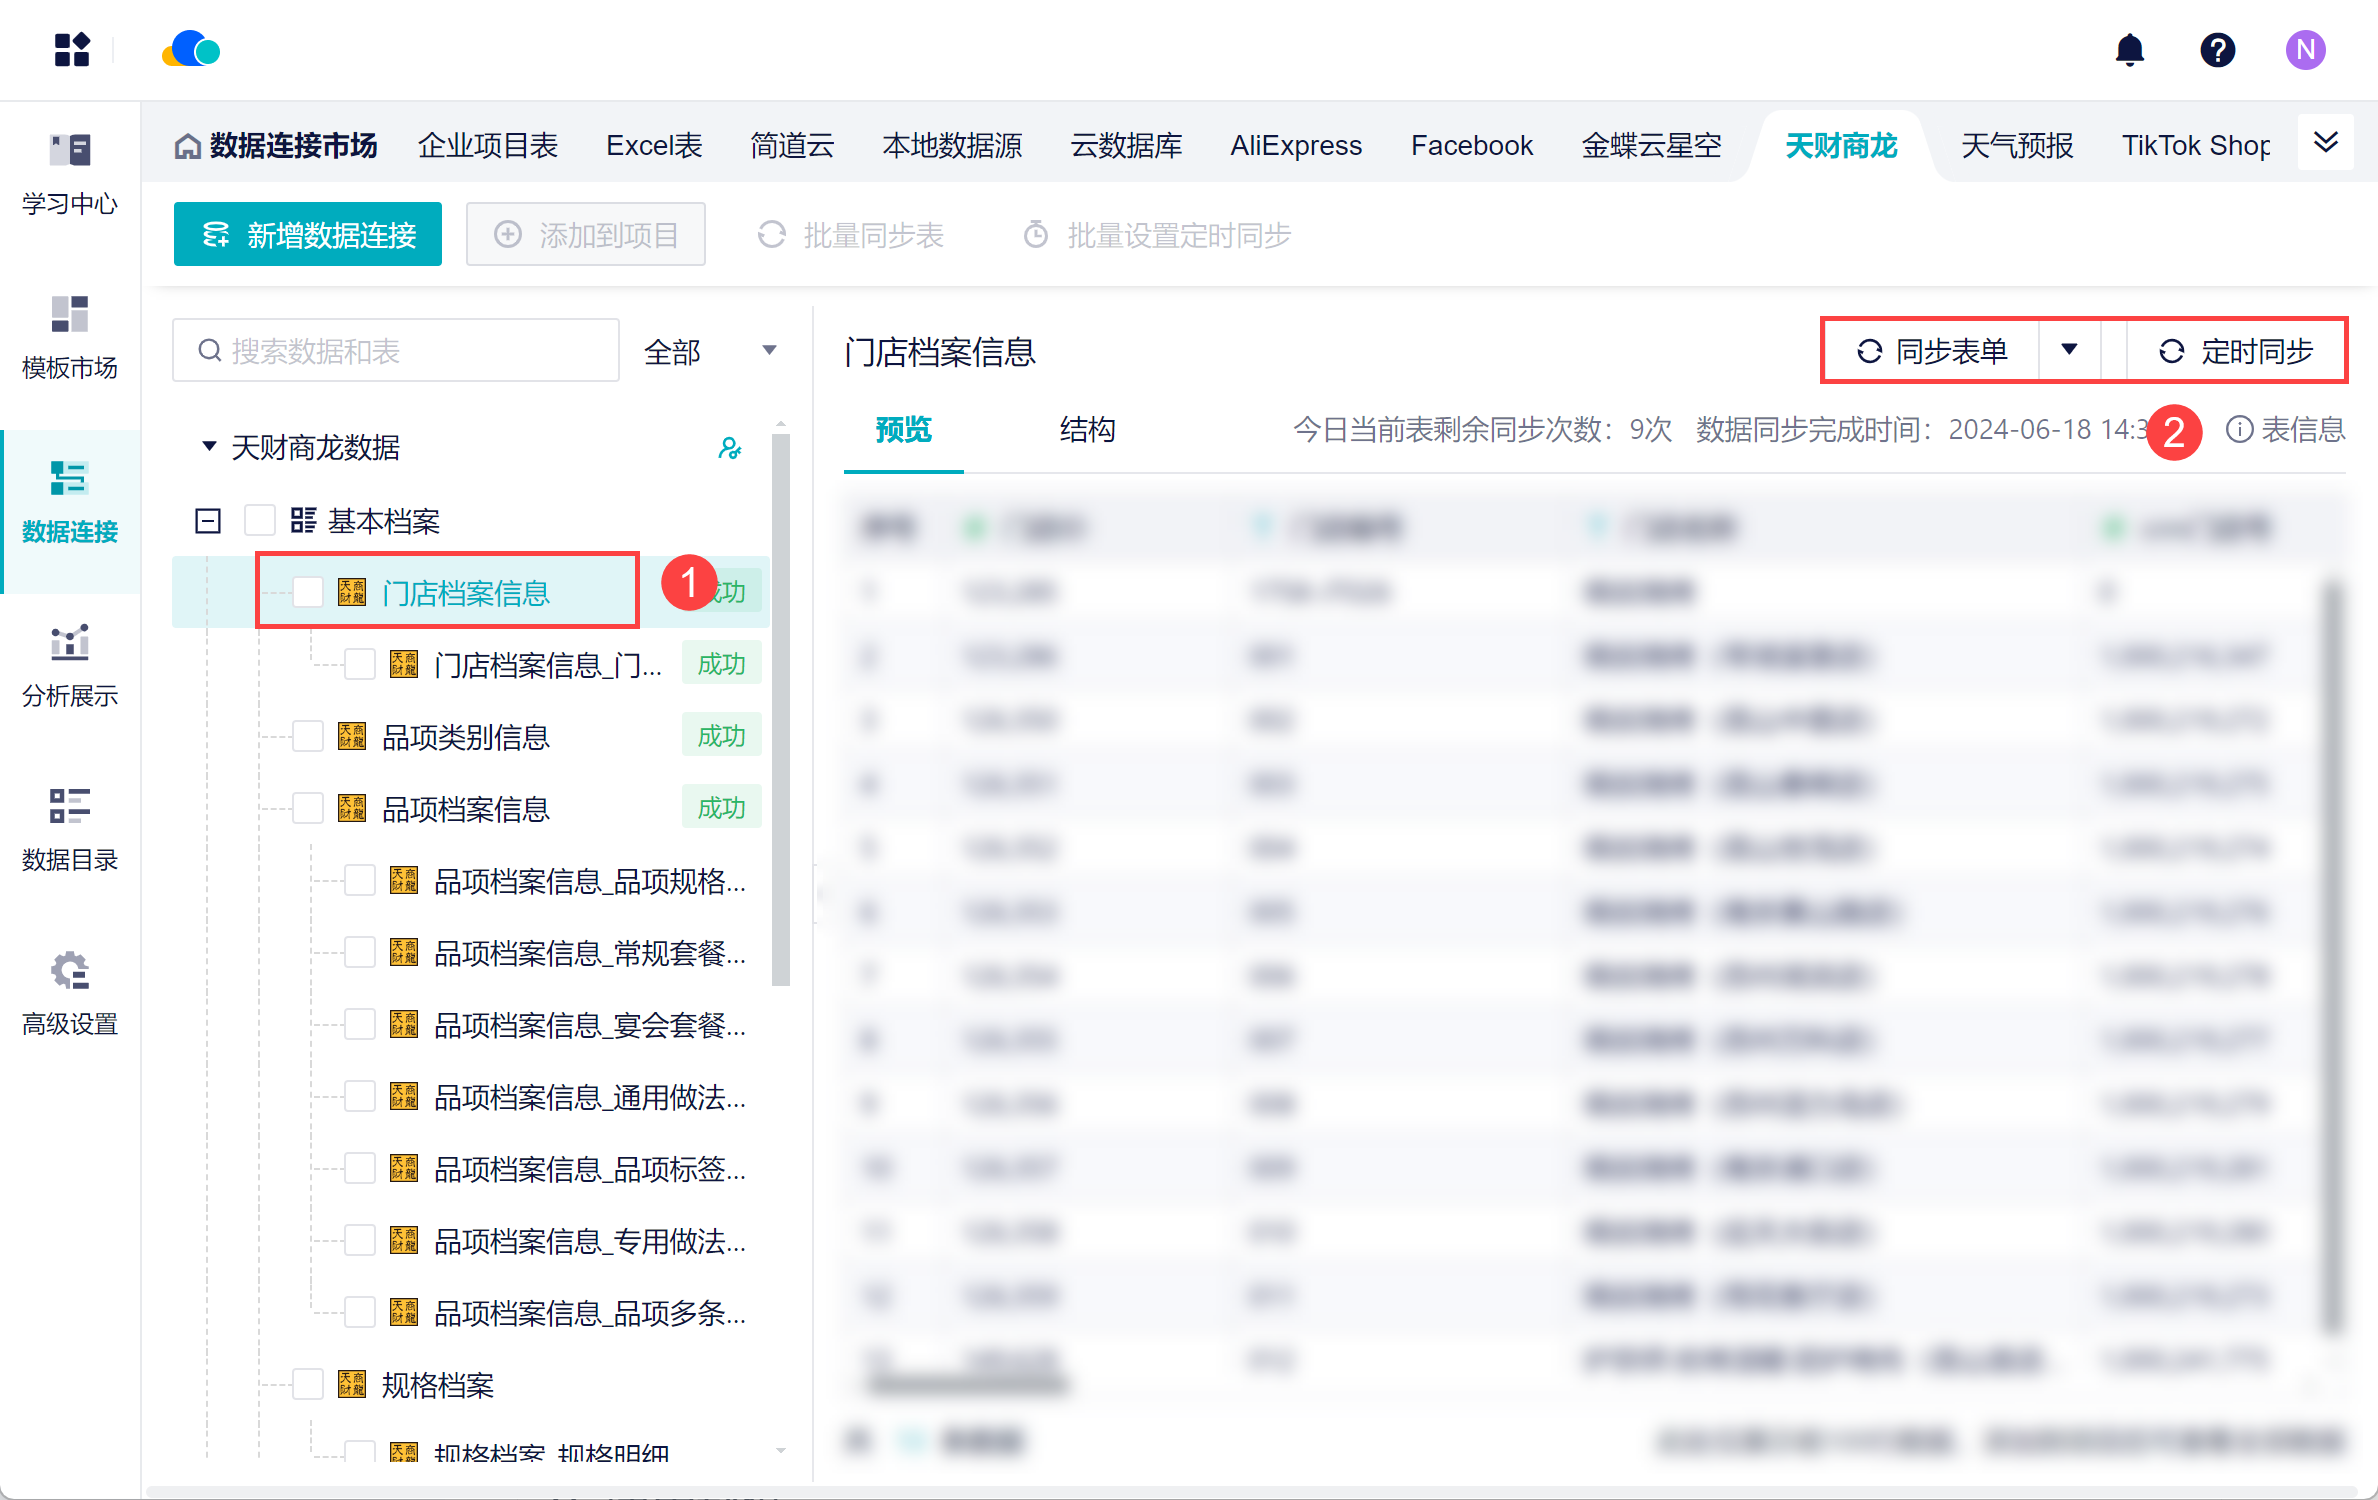Collapse the 基本档案 tree node
This screenshot has width=2378, height=1500.
208,521
